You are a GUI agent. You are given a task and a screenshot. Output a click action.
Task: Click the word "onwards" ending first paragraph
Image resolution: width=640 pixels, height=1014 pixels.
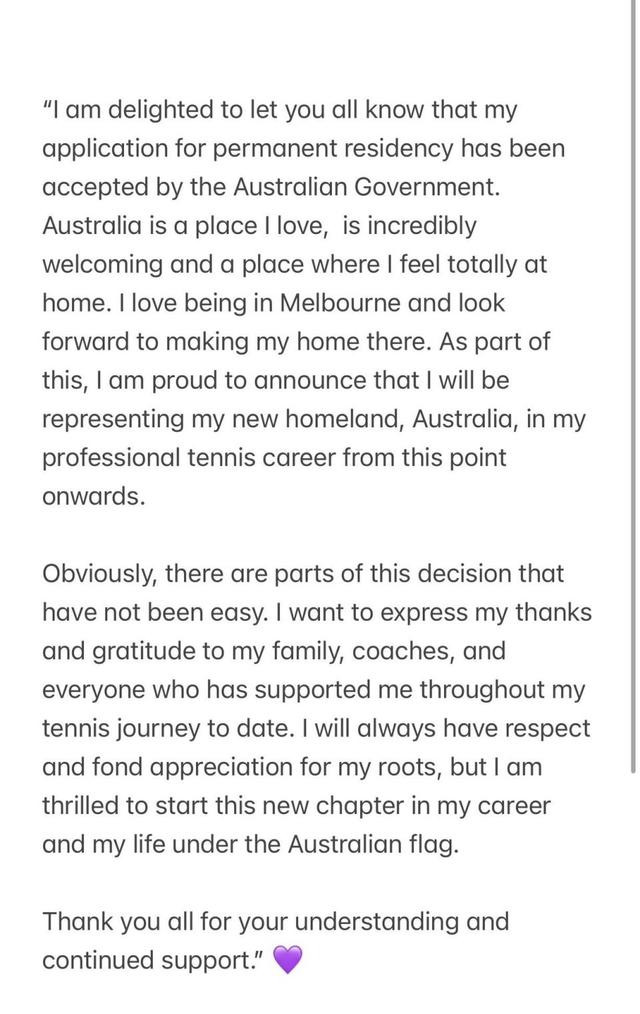point(91,496)
